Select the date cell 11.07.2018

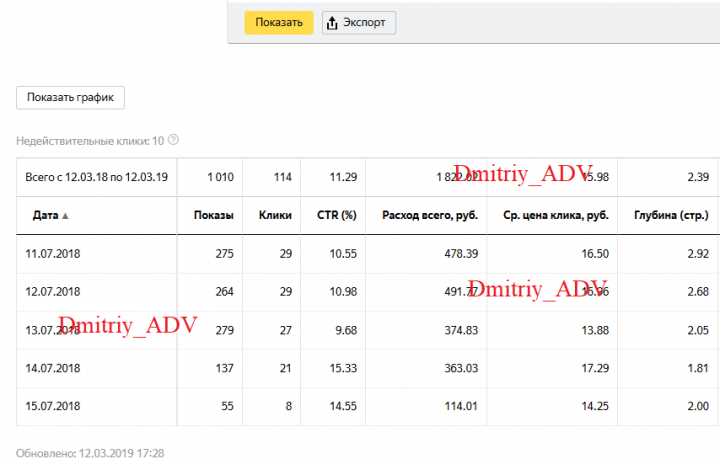coord(53,254)
